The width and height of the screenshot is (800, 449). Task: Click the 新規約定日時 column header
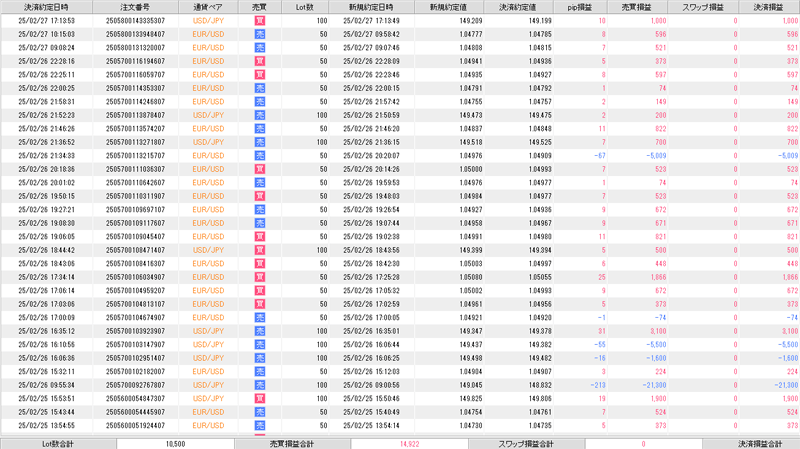point(371,7)
